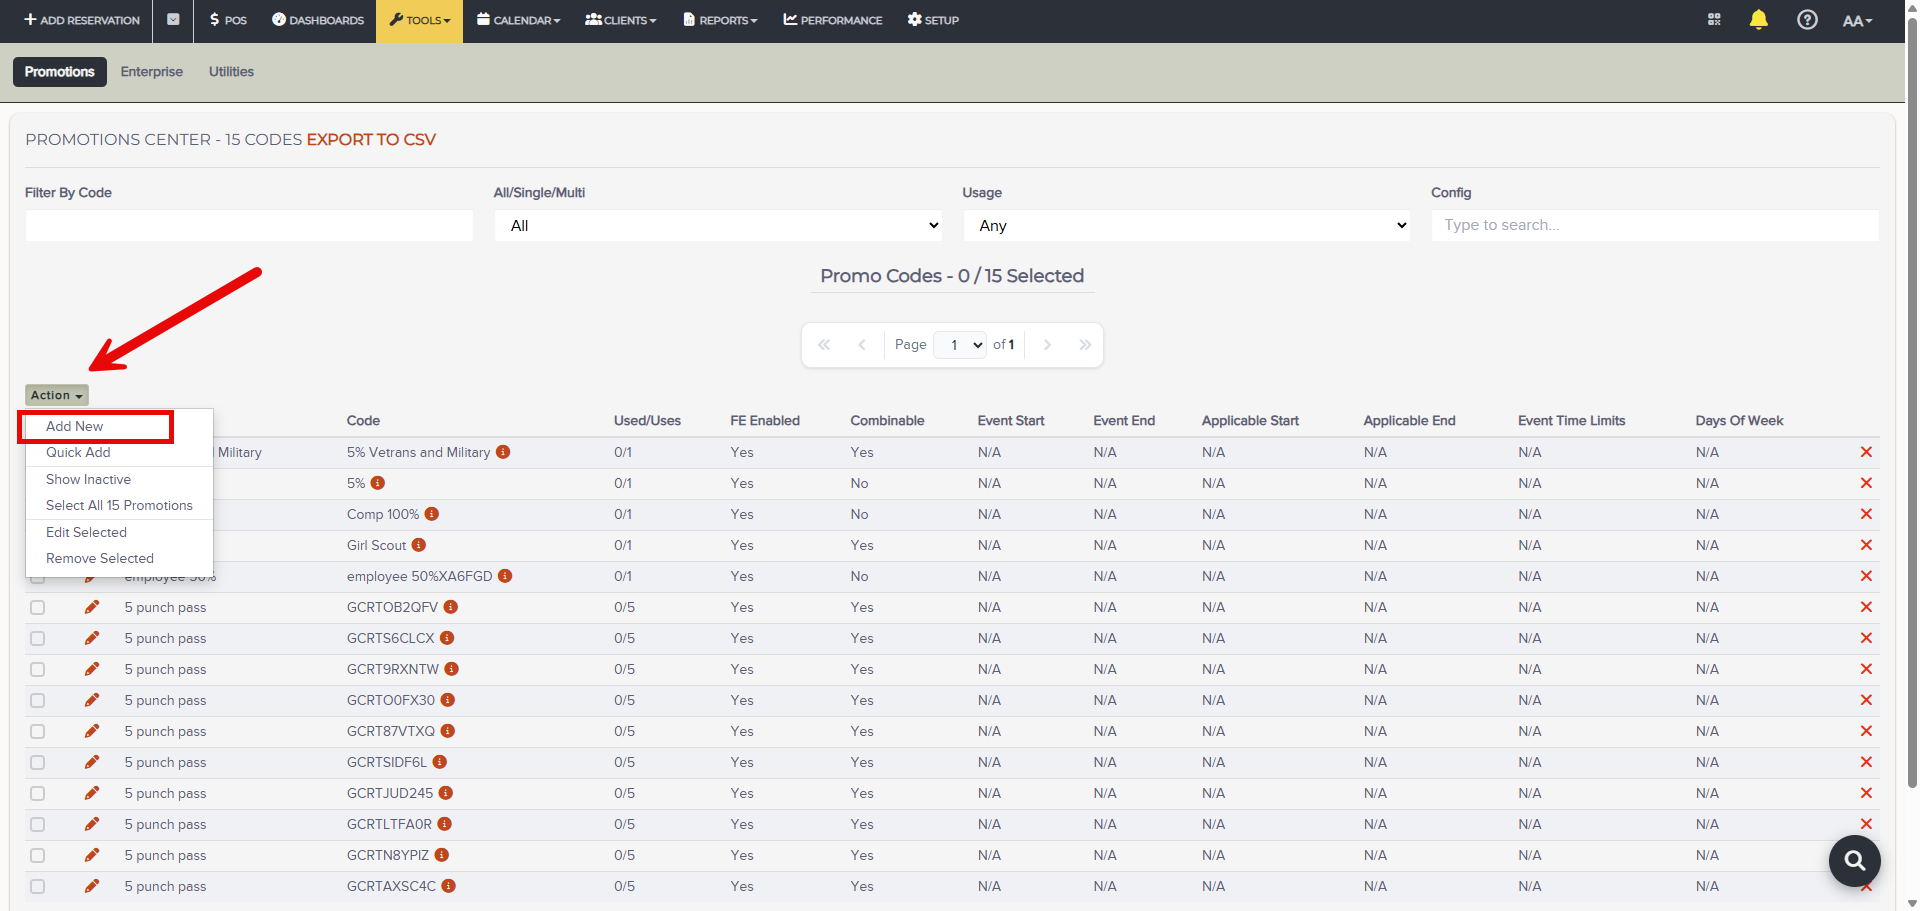1920x911 pixels.
Task: Expand the Tools menu in navbar
Action: pos(419,20)
